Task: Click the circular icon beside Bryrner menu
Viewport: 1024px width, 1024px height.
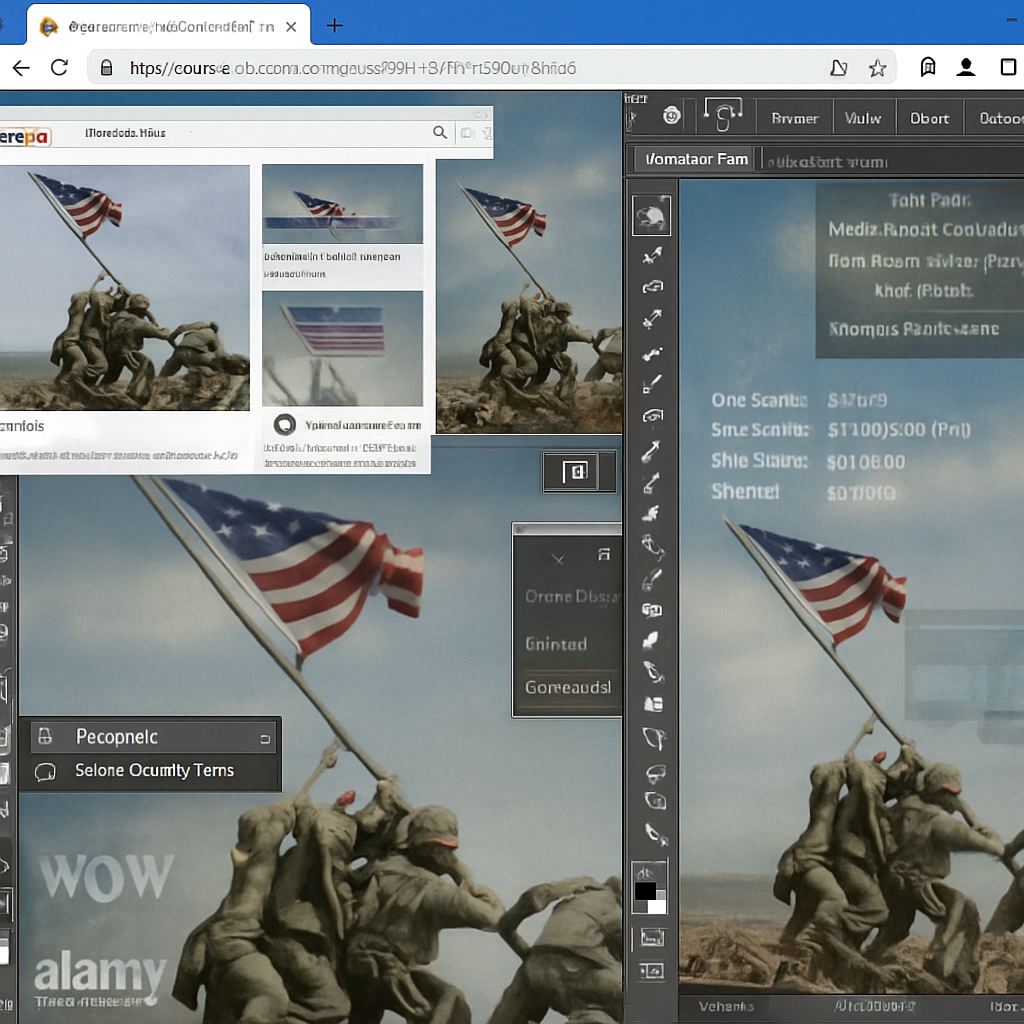Action: [x=672, y=117]
